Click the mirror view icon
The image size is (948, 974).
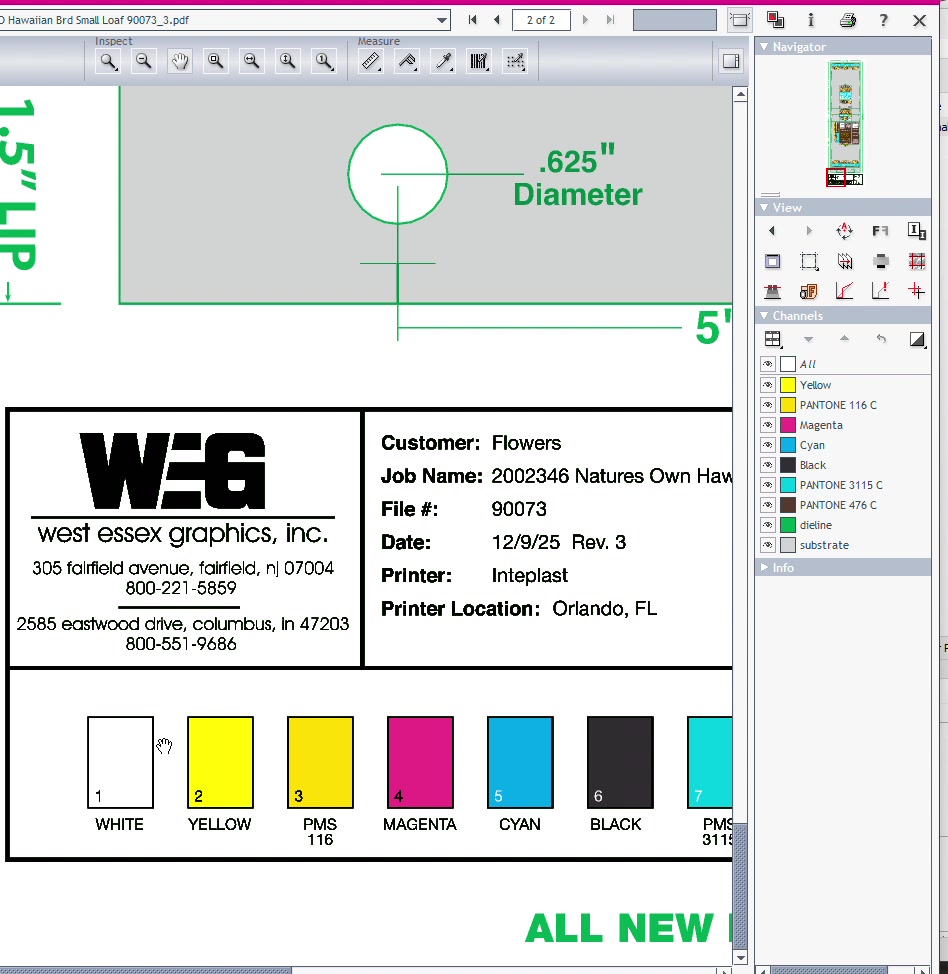(880, 231)
